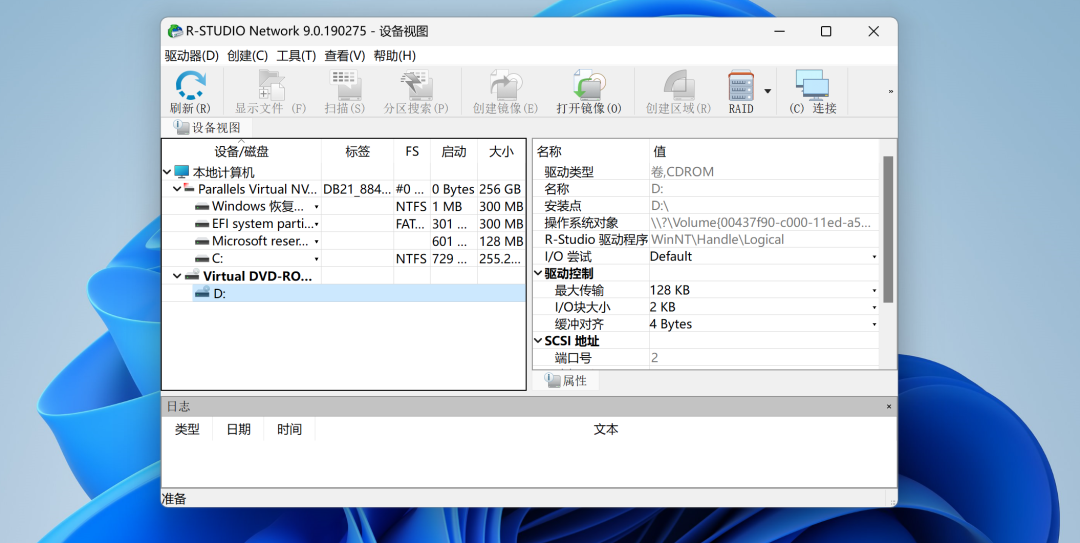Screen dimensions: 1080x543
Task: Click the WinNT\Handle\Logical driver value
Action: coord(717,239)
